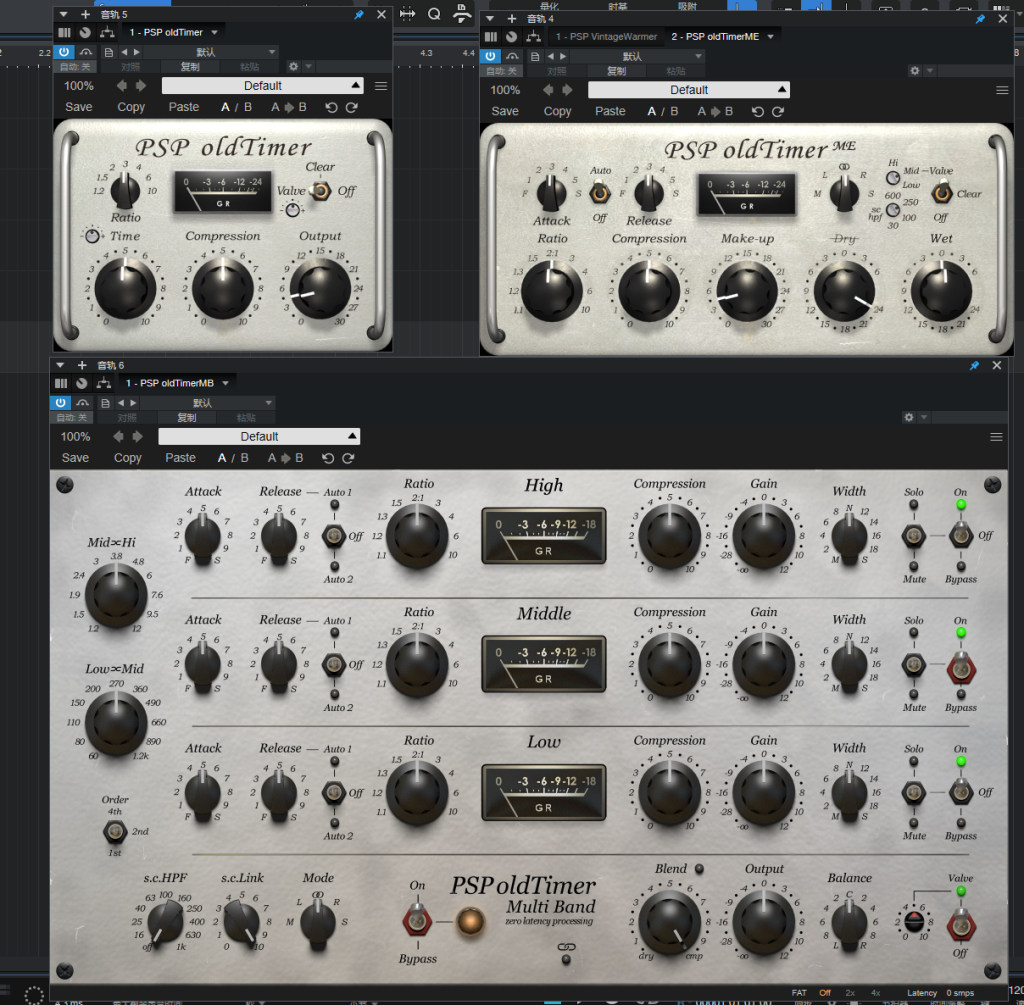Click the routing icon in 音轨 5 window

[107, 32]
